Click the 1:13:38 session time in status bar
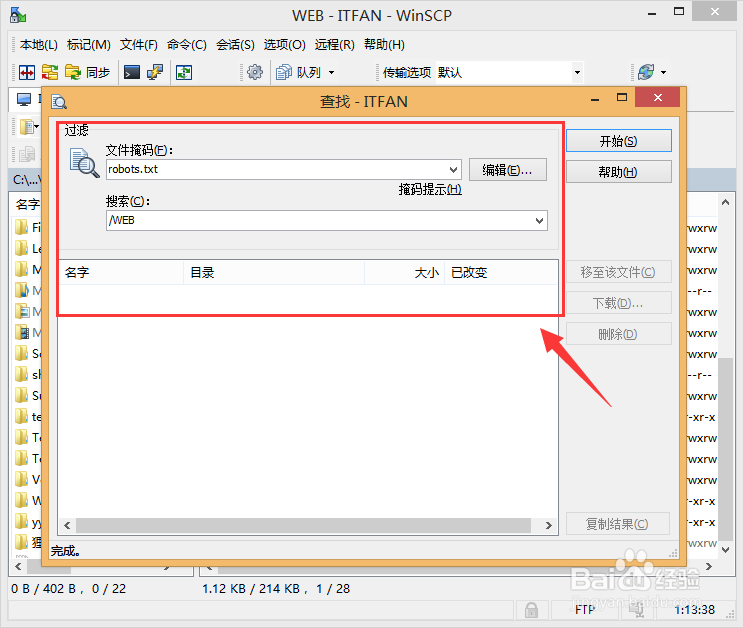This screenshot has width=744, height=628. [x=694, y=610]
